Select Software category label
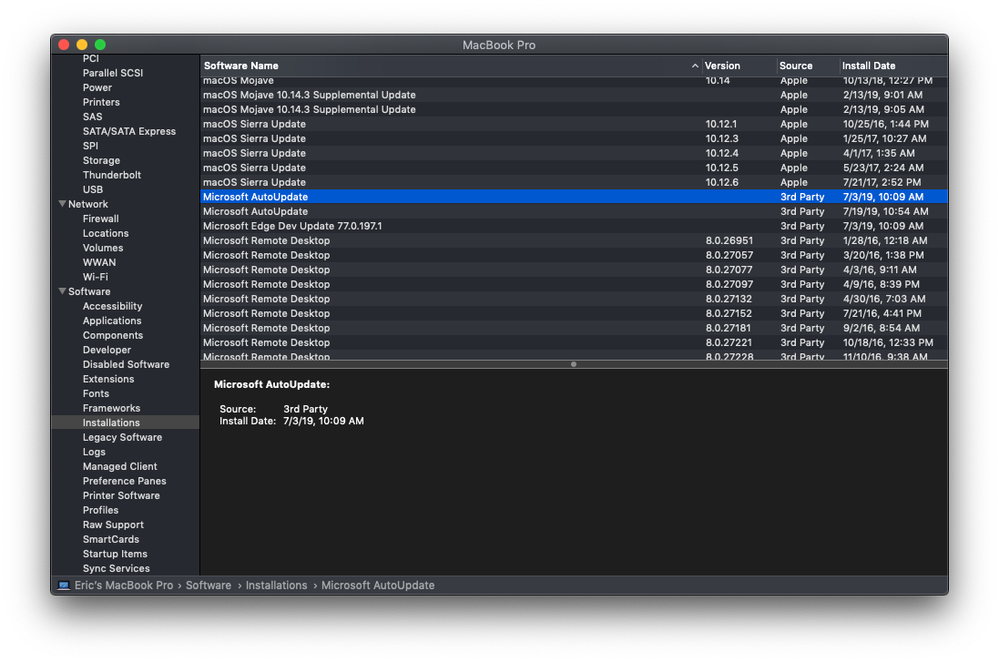The height and width of the screenshot is (662, 999). [89, 291]
